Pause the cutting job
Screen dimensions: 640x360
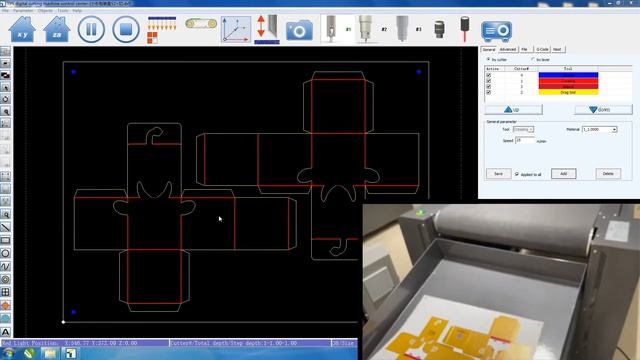(91, 29)
